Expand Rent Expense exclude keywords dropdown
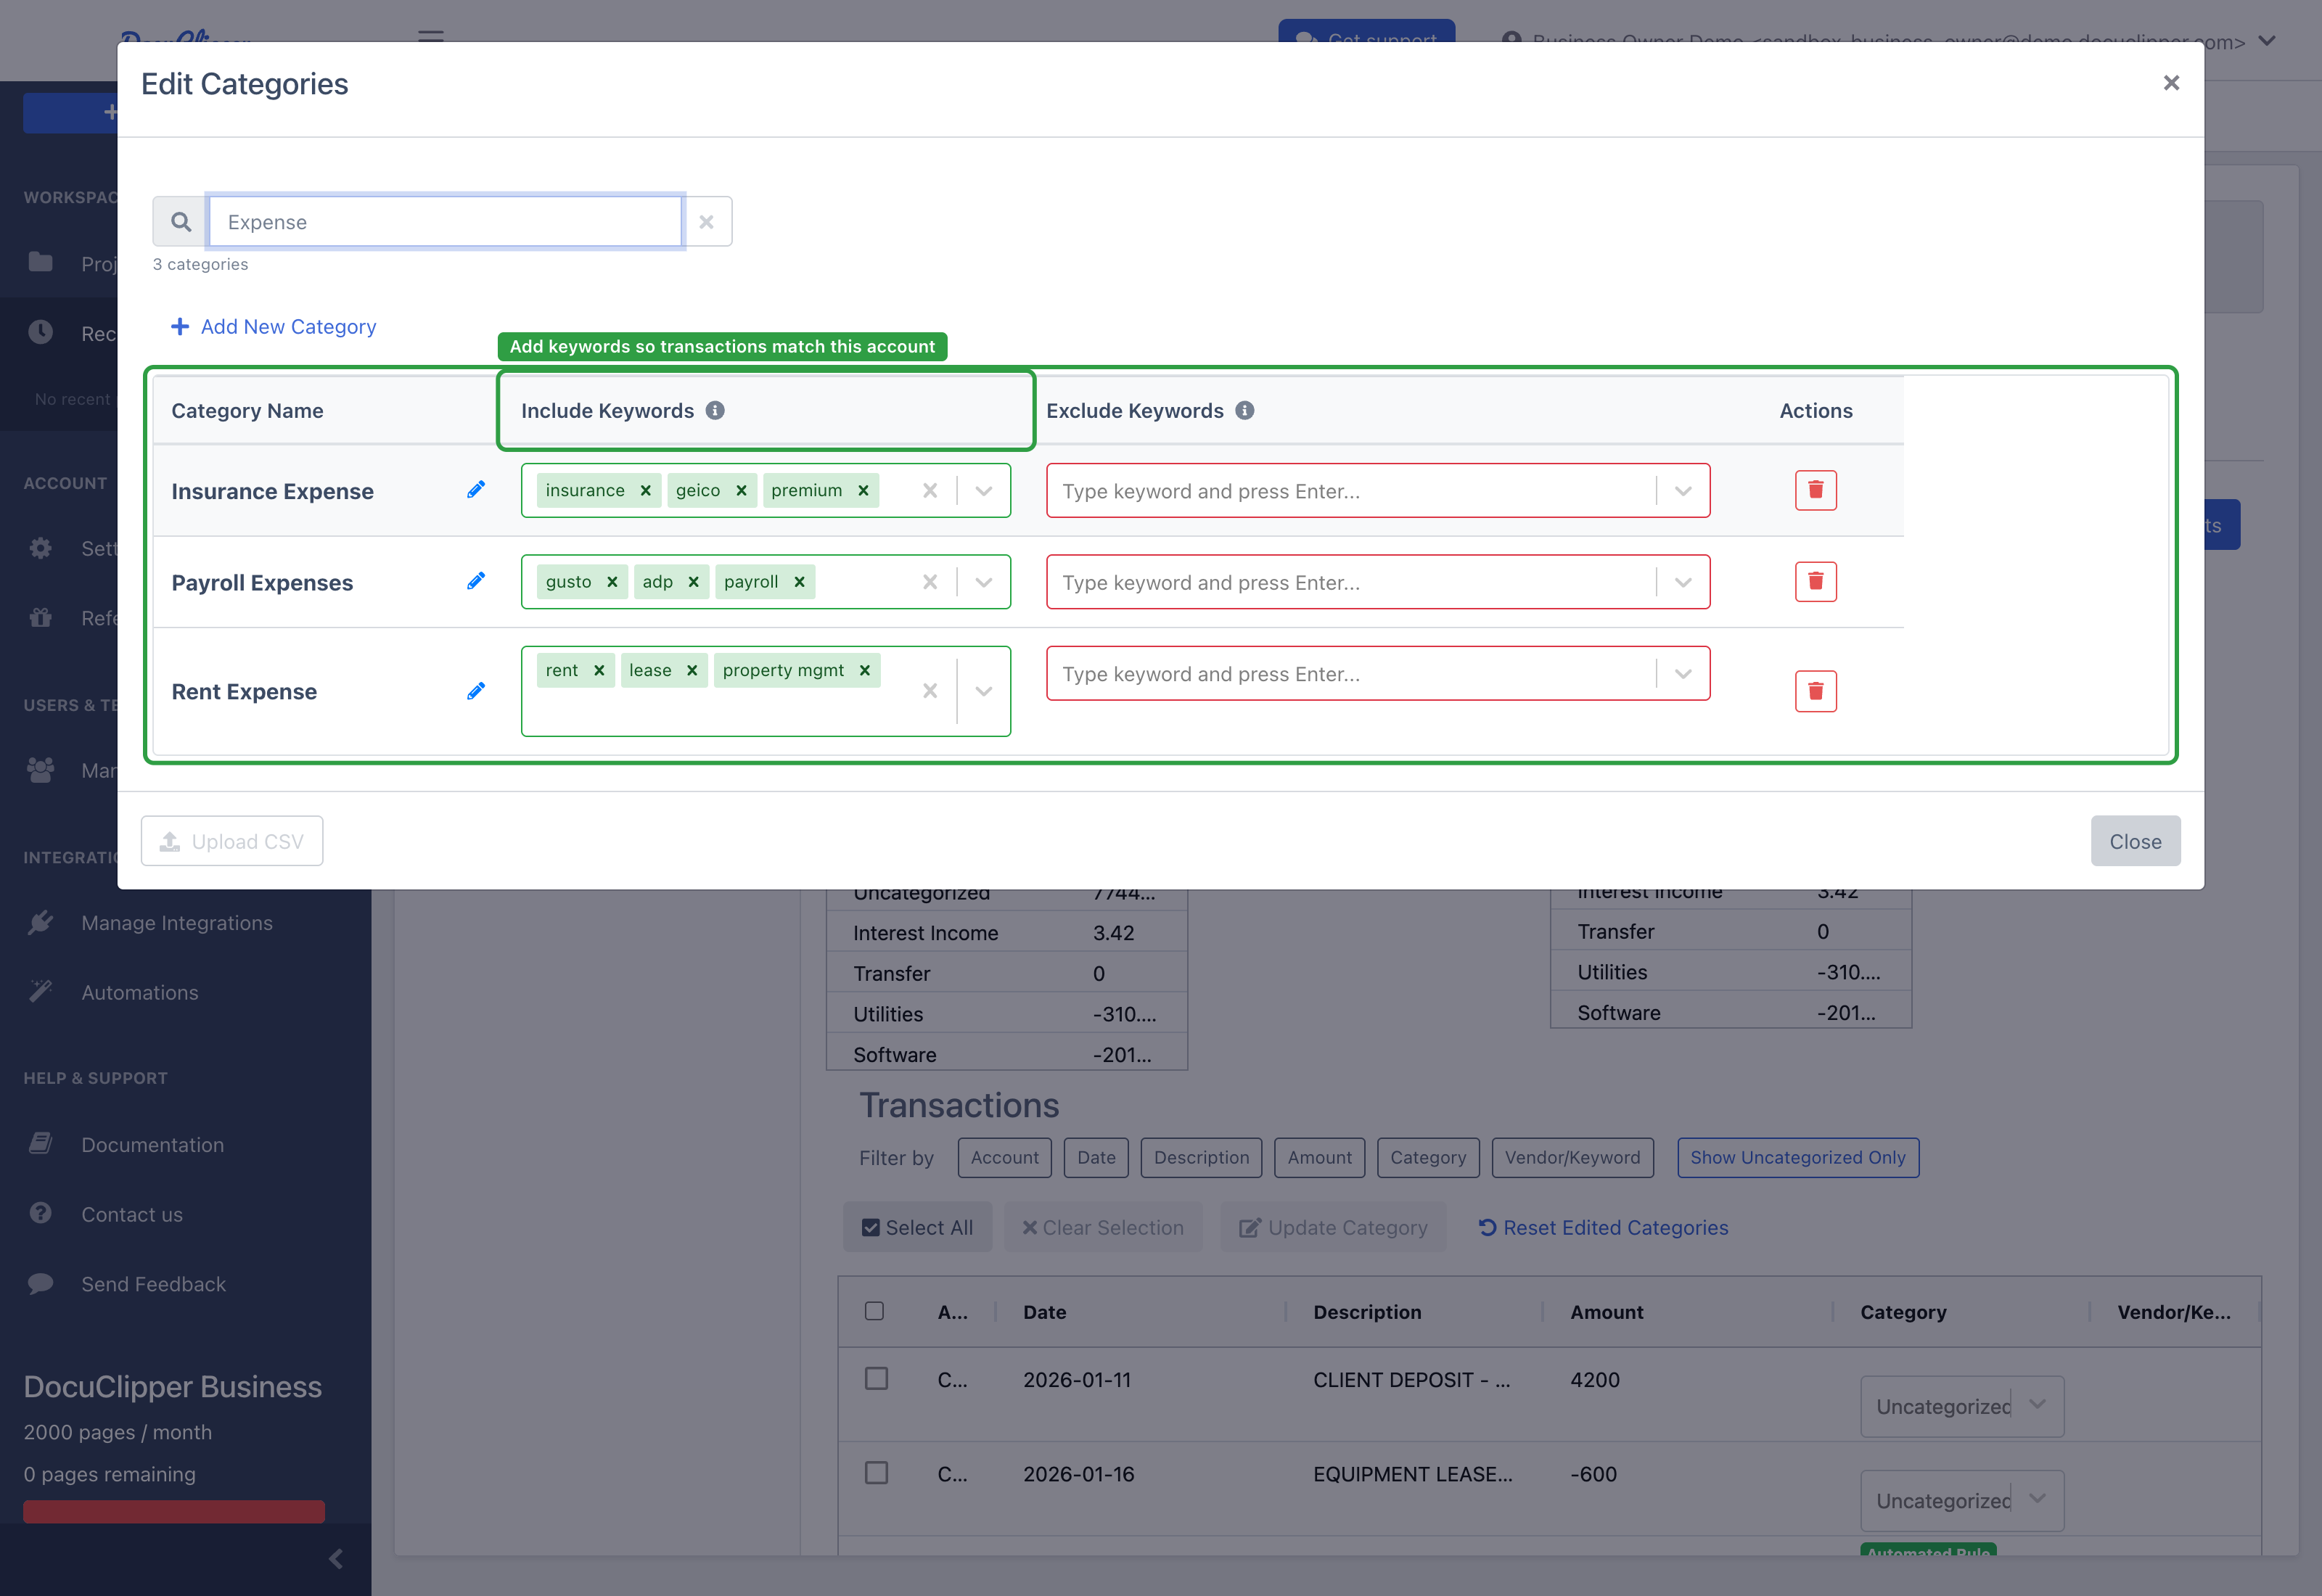This screenshot has width=2322, height=1596. [1683, 674]
